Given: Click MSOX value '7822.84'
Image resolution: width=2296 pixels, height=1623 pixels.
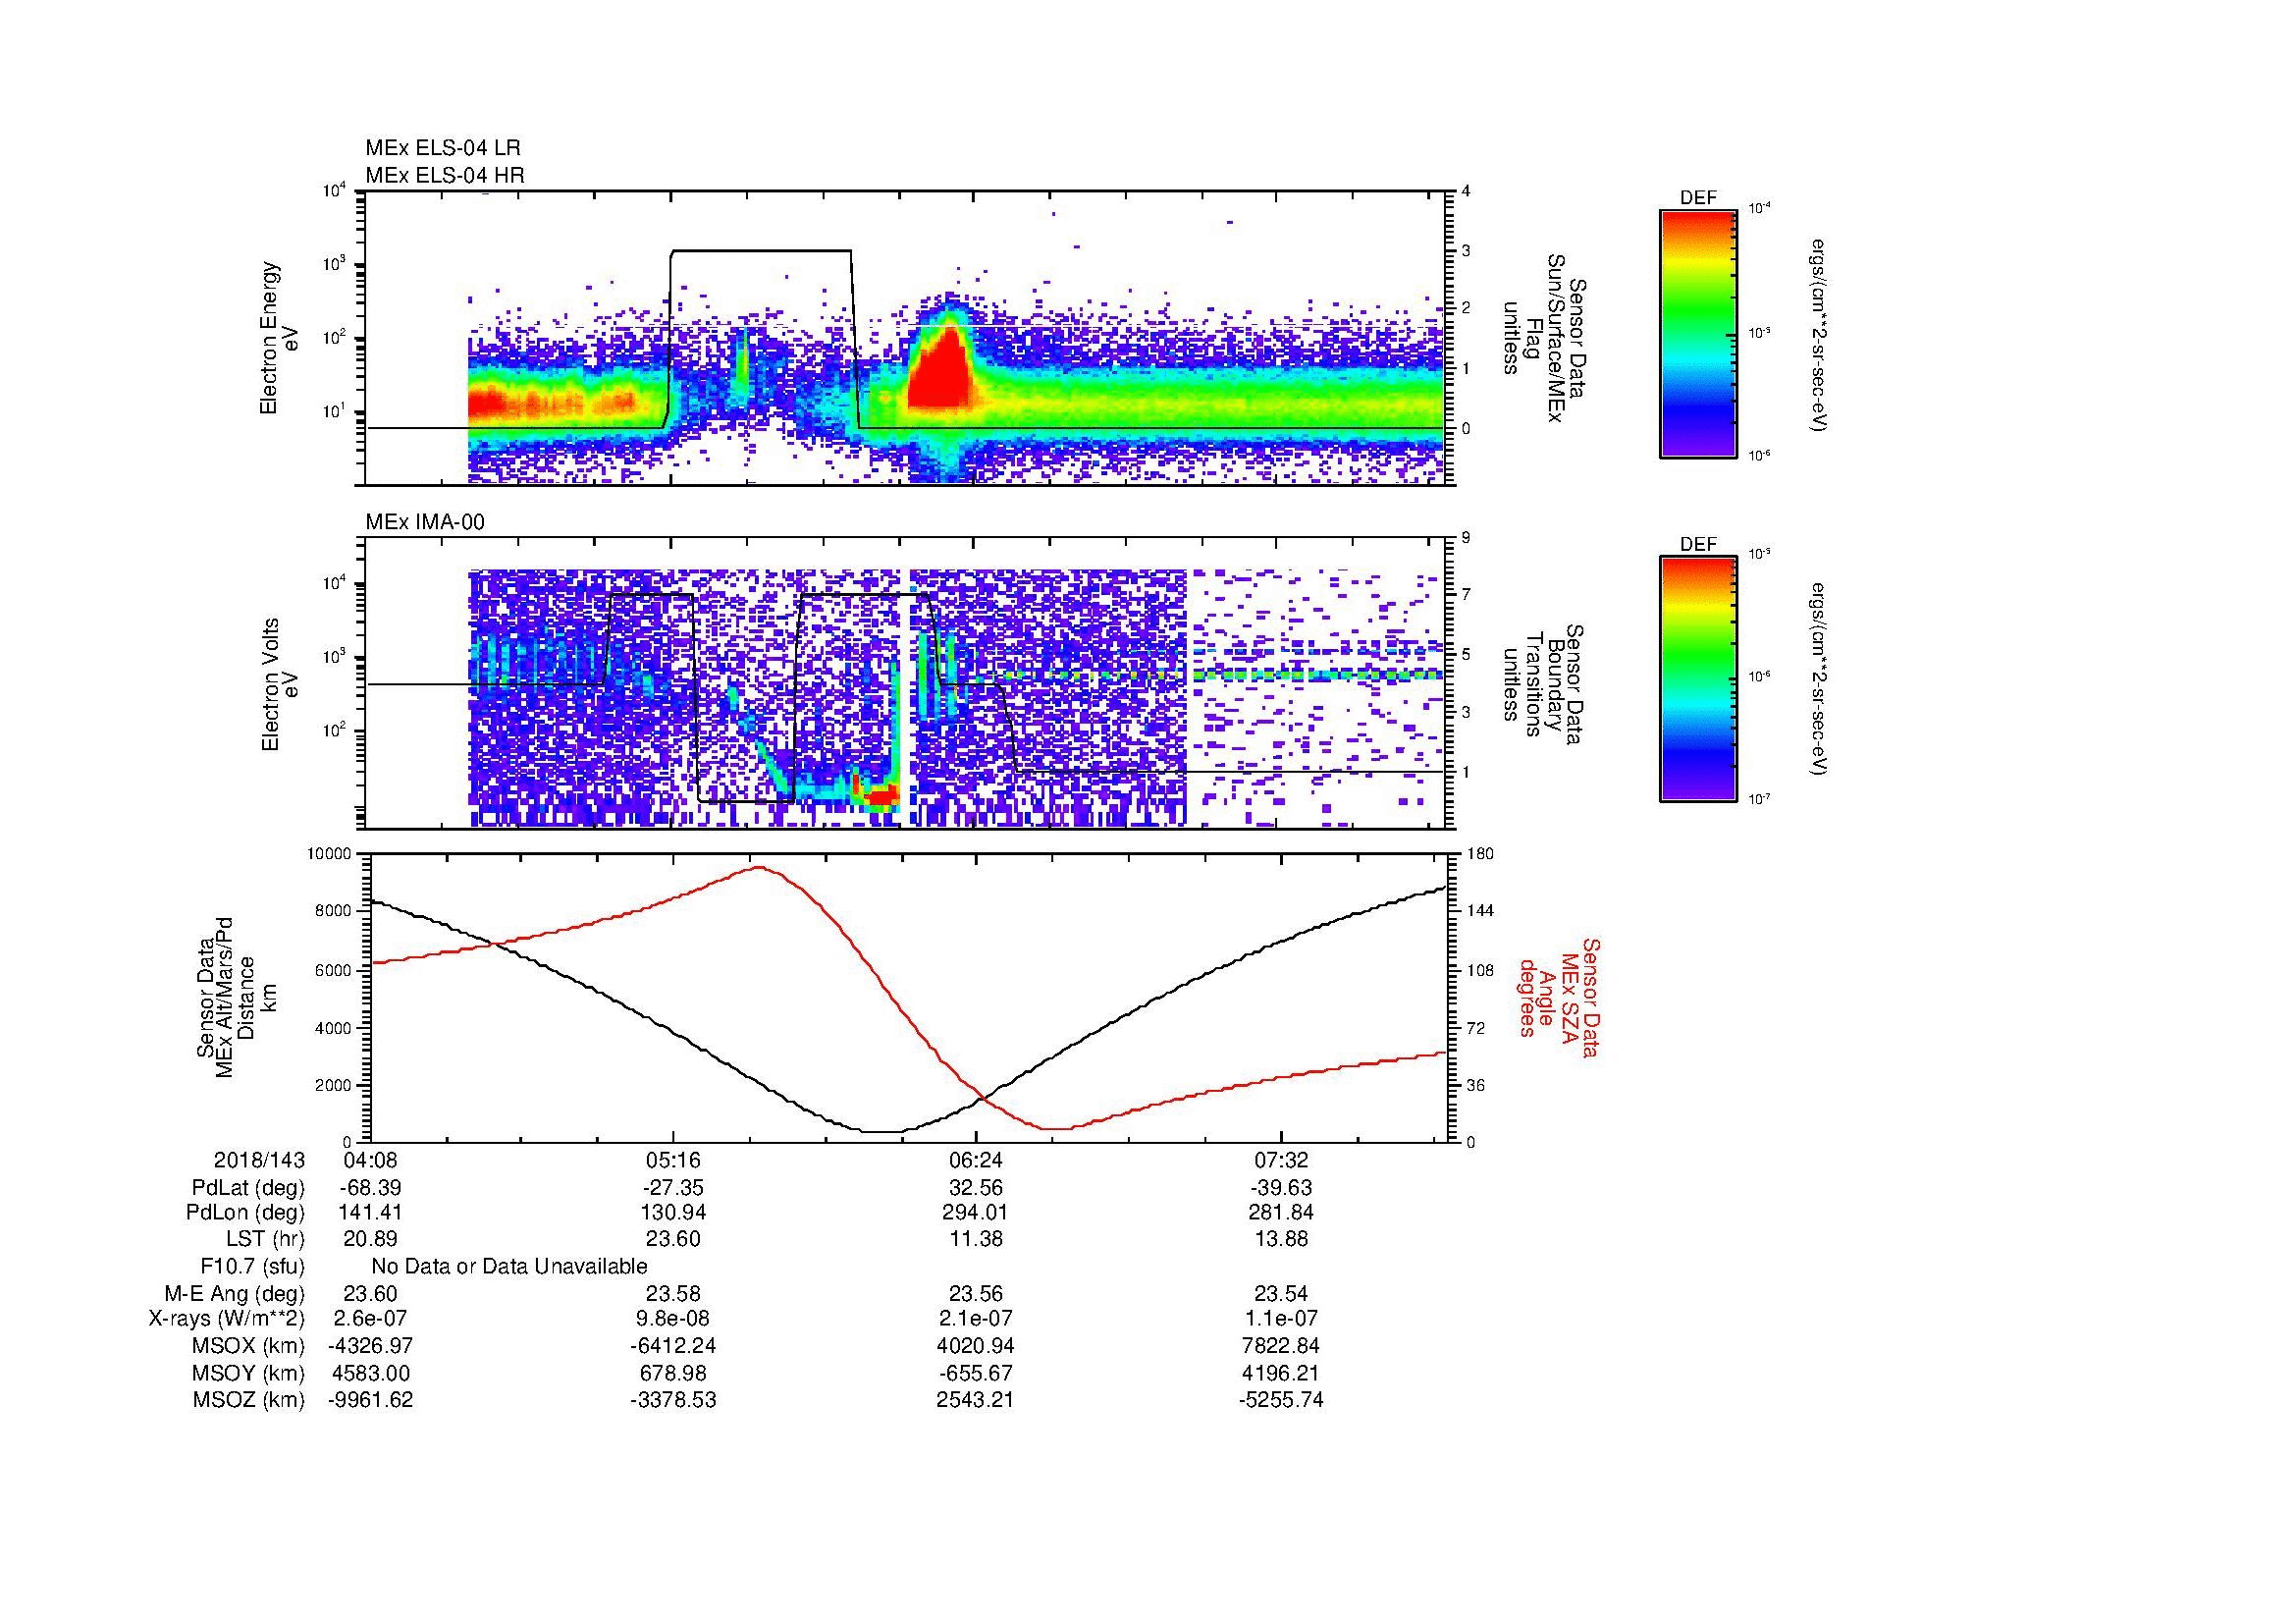Looking at the screenshot, I should pyautogui.click(x=1281, y=1346).
